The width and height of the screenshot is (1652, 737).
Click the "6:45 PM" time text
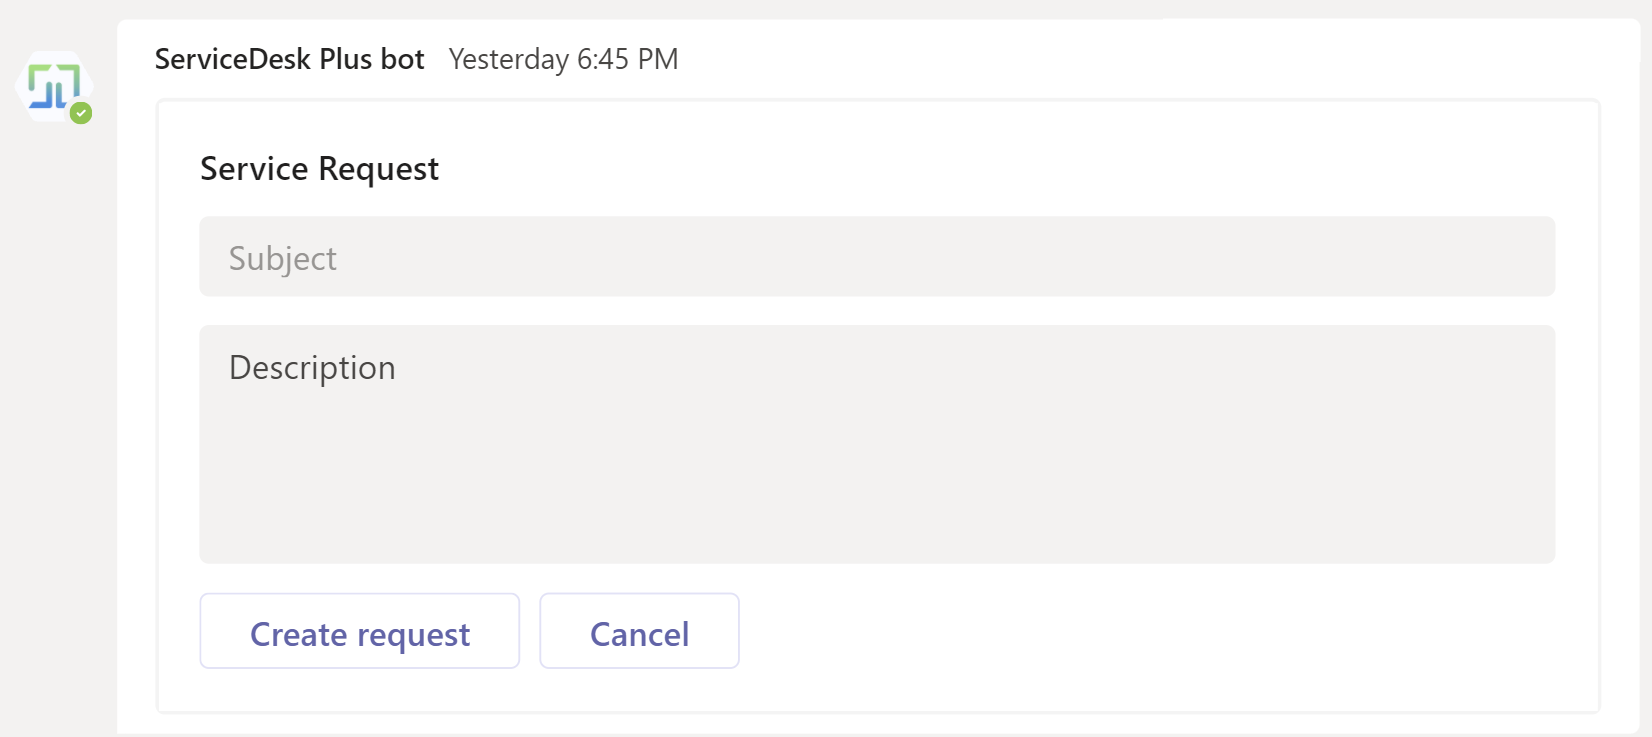pyautogui.click(x=627, y=59)
